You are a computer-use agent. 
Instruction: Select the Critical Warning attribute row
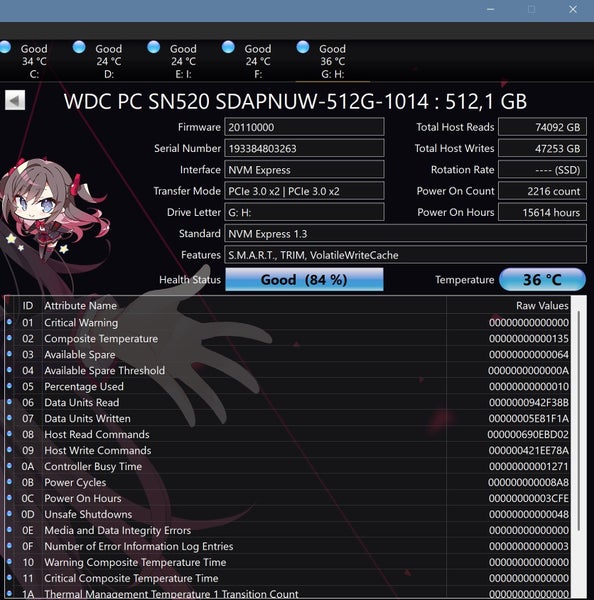pos(288,323)
